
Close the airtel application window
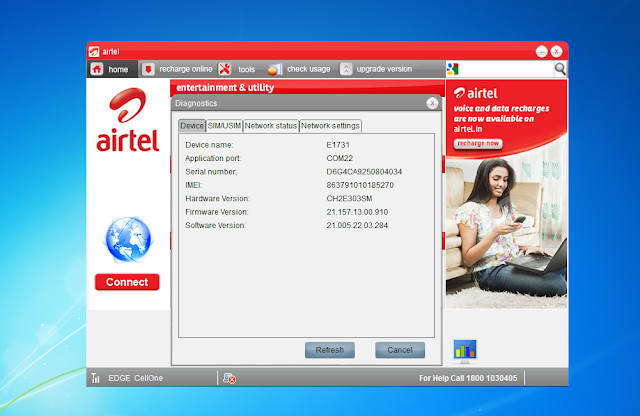tap(556, 51)
